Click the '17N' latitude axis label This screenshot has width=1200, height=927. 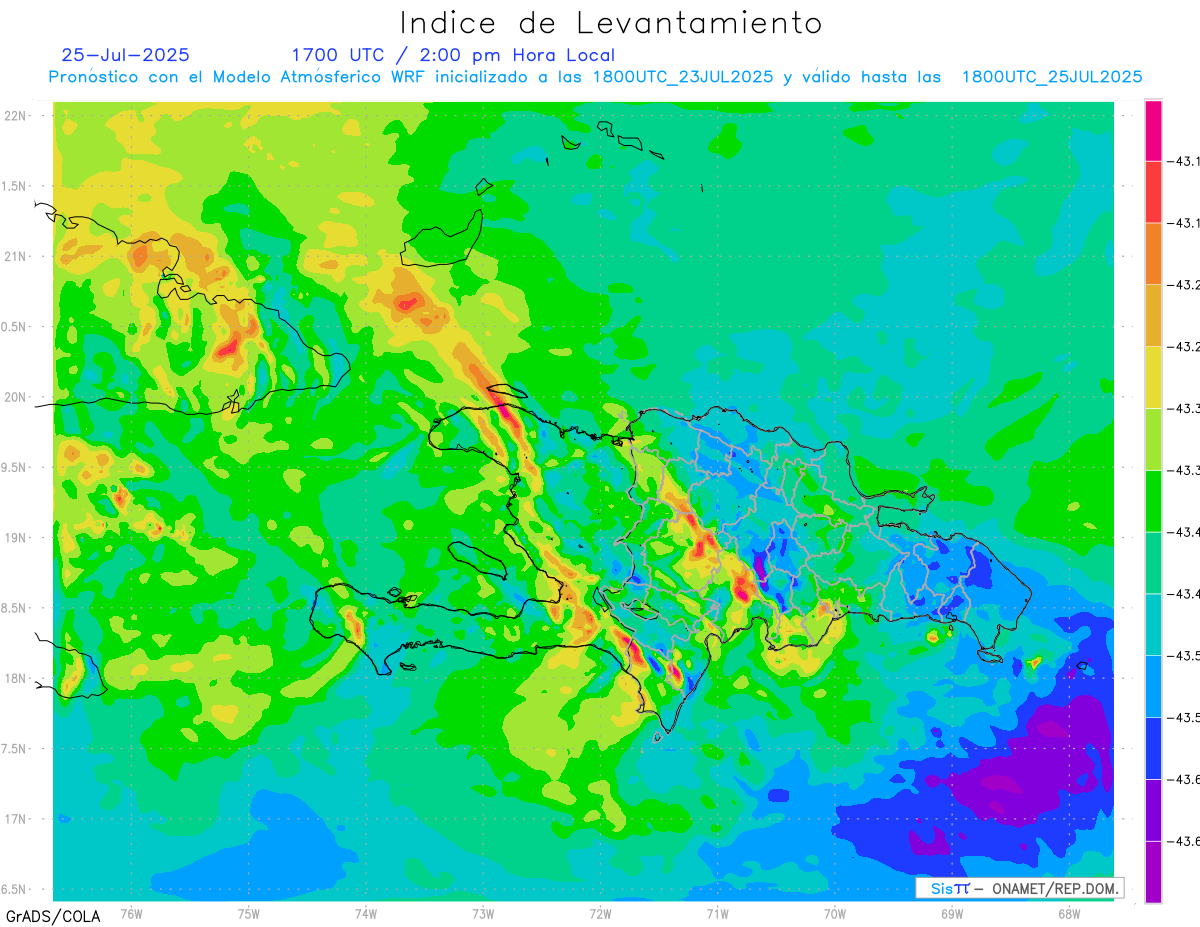pyautogui.click(x=15, y=819)
